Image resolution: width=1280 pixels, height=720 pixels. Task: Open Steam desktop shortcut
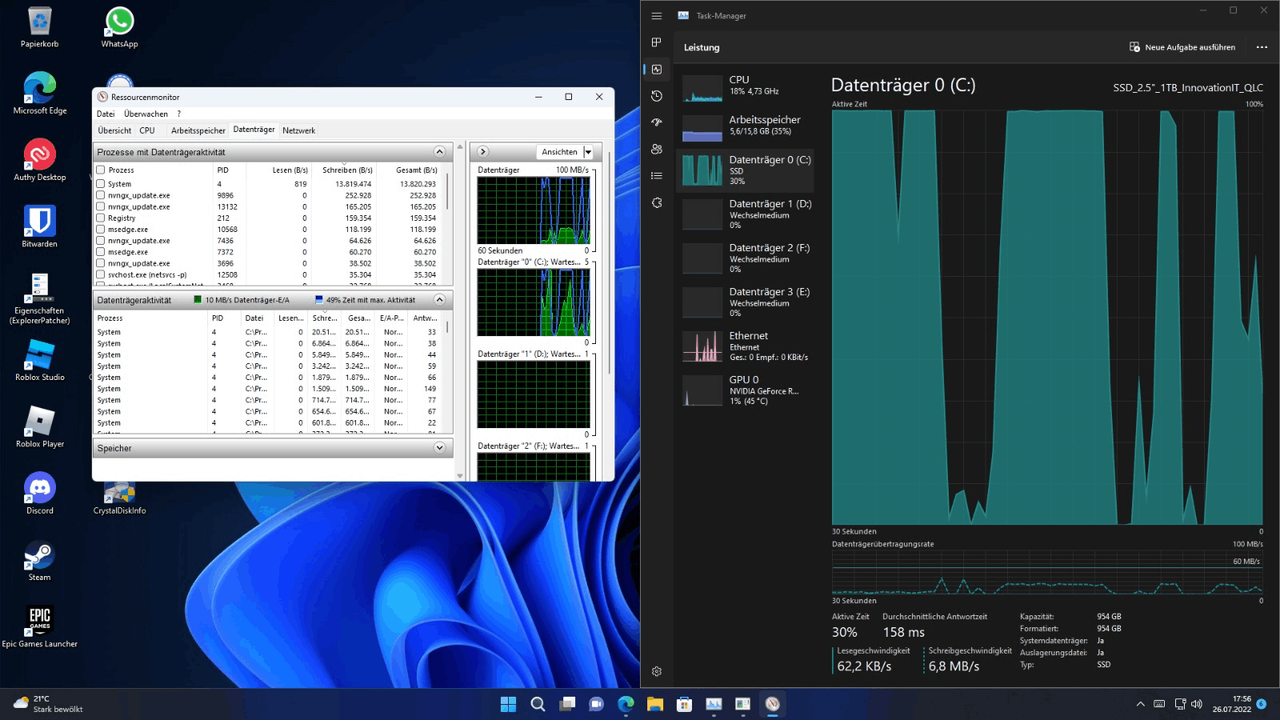click(x=40, y=561)
